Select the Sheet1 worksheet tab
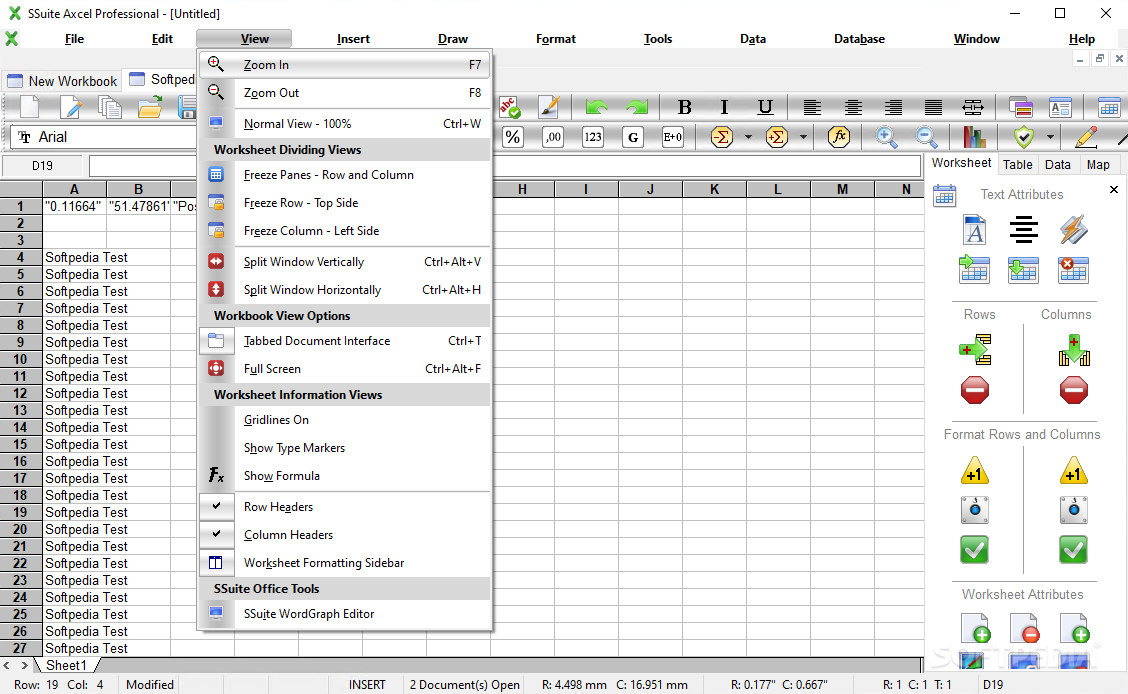Image resolution: width=1128 pixels, height=694 pixels. point(66,666)
